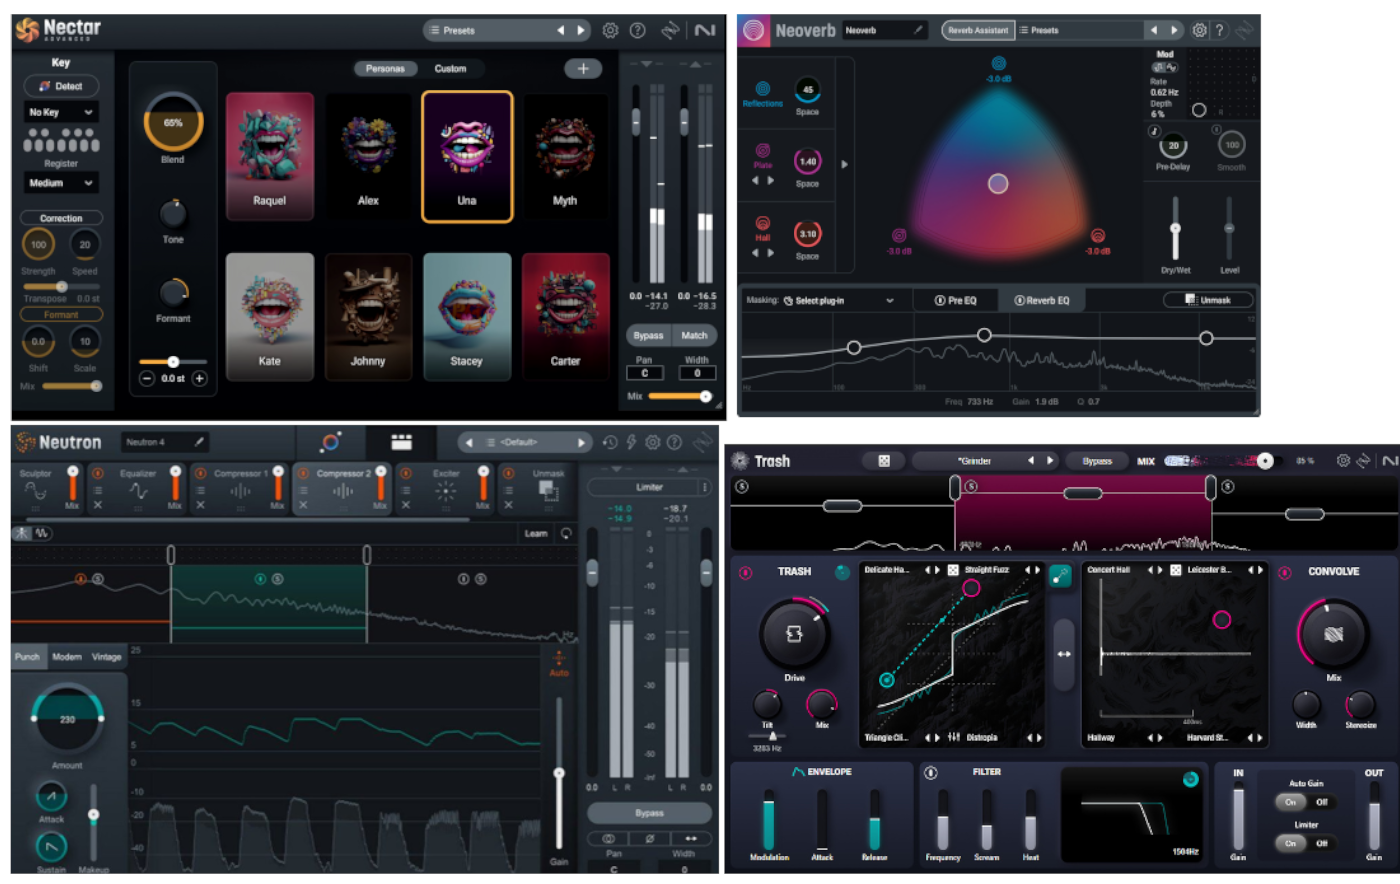Click Neoverb settings gear icon
1400x884 pixels.
(1199, 30)
